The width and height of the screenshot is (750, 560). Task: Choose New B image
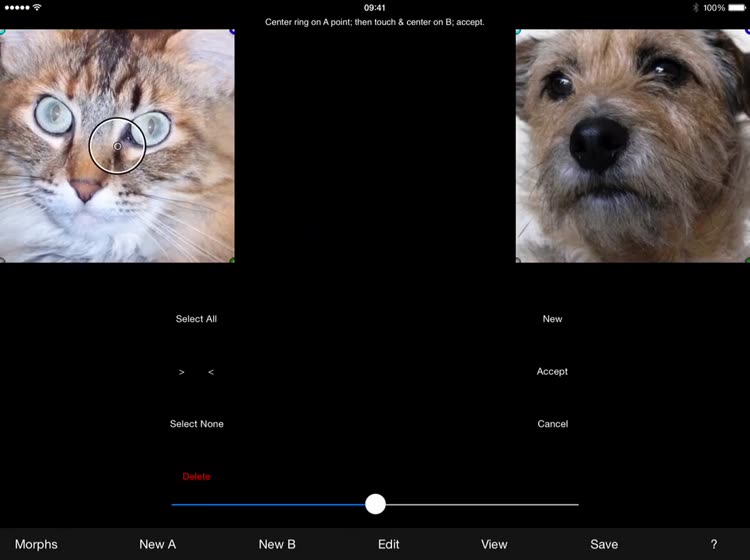(277, 544)
